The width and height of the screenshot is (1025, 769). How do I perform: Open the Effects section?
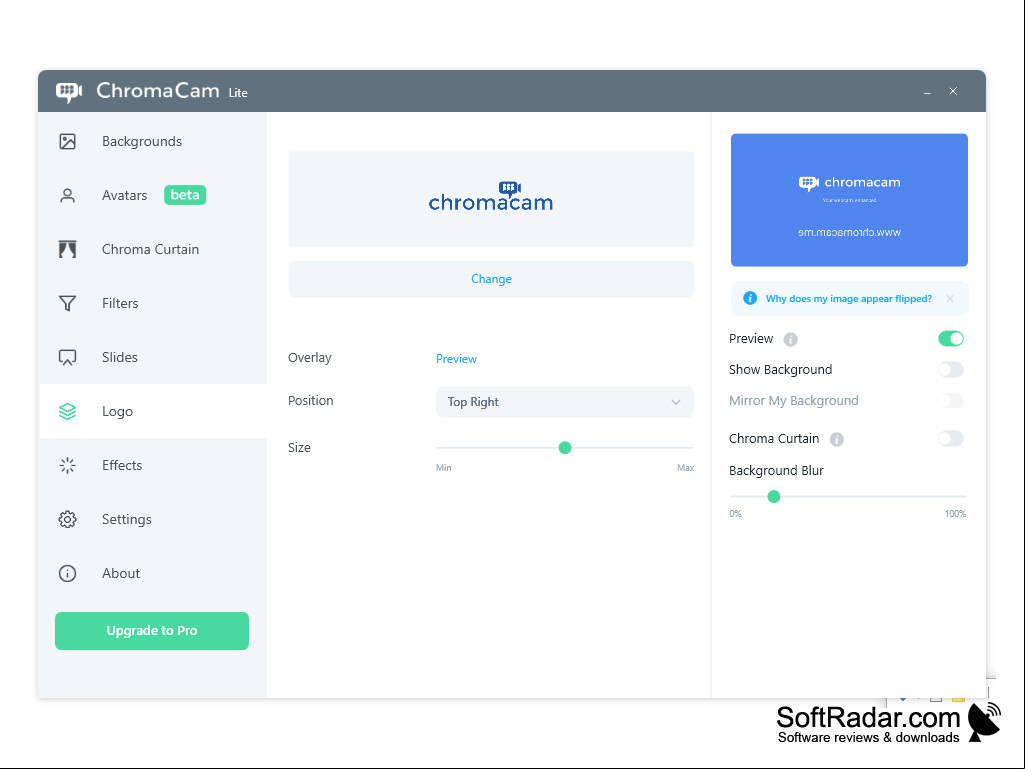(x=153, y=466)
